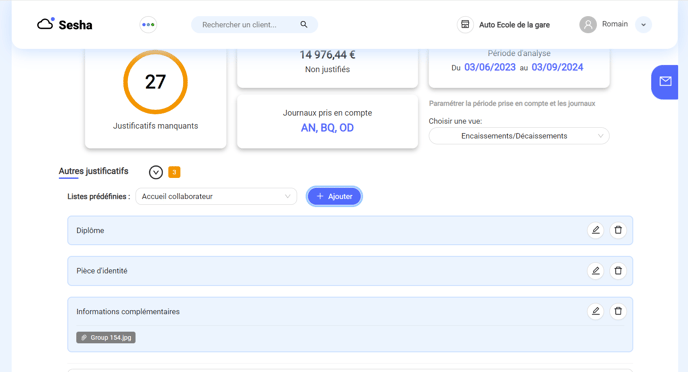Expand the user menu chevron next to Romain
The width and height of the screenshot is (688, 372).
[643, 25]
